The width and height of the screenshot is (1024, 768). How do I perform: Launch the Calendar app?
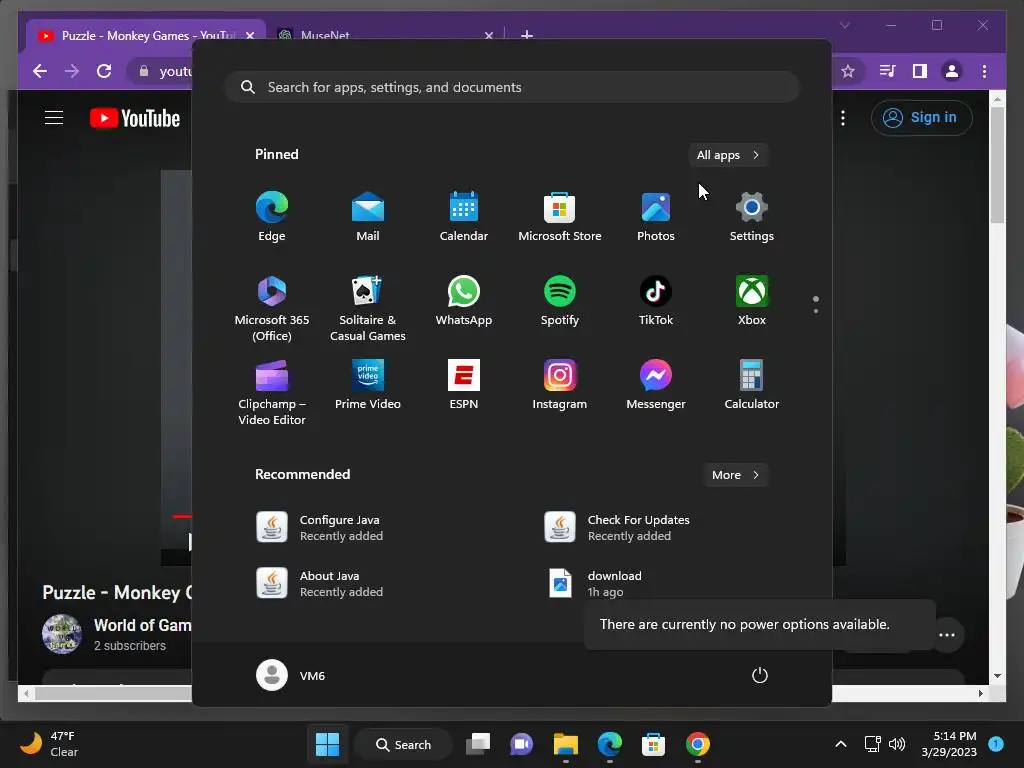click(x=464, y=217)
